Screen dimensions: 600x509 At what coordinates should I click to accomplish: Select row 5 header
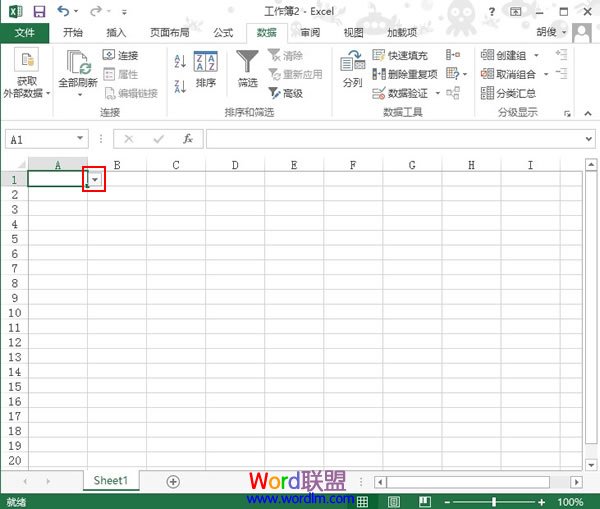15,239
